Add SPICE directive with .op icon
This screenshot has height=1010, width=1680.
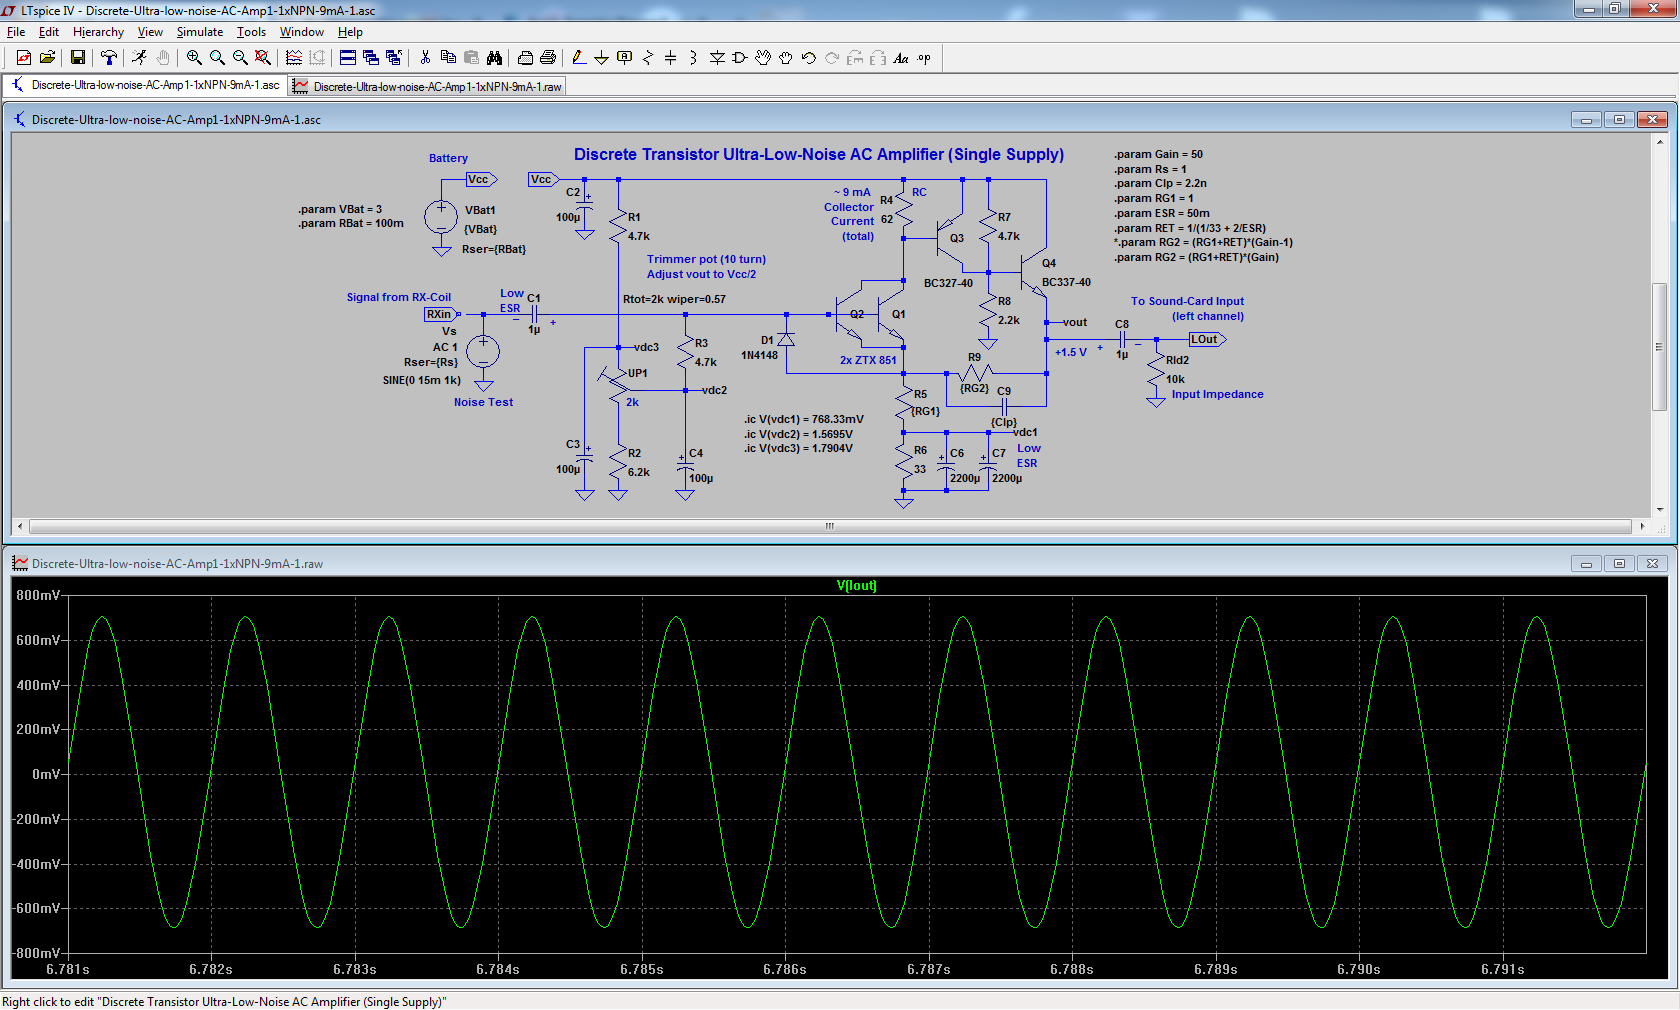924,58
